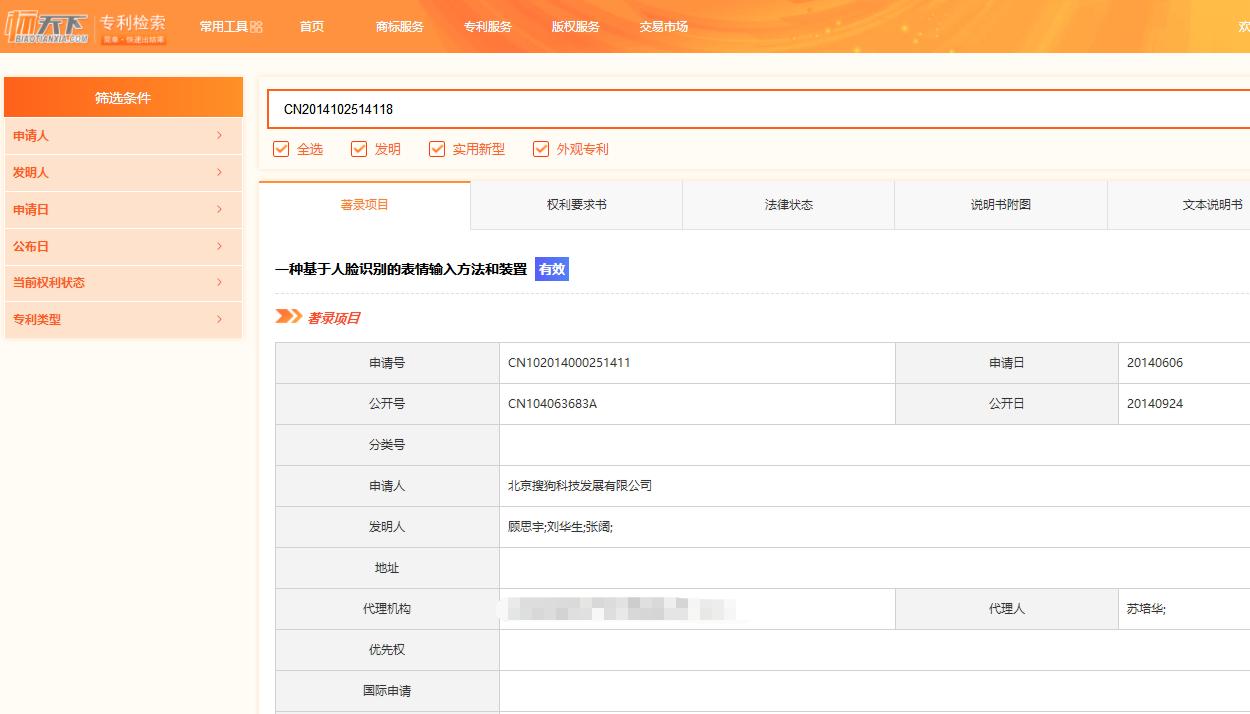Viewport: 1250px width, 714px height.
Task: Expand the 公布日 filter
Action: (x=124, y=246)
